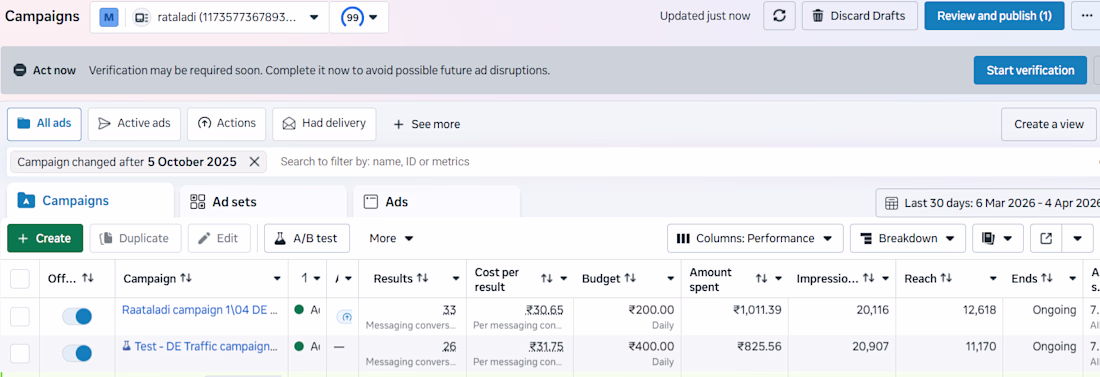Select the Active ads view
The image size is (1100, 377).
pyautogui.click(x=134, y=124)
